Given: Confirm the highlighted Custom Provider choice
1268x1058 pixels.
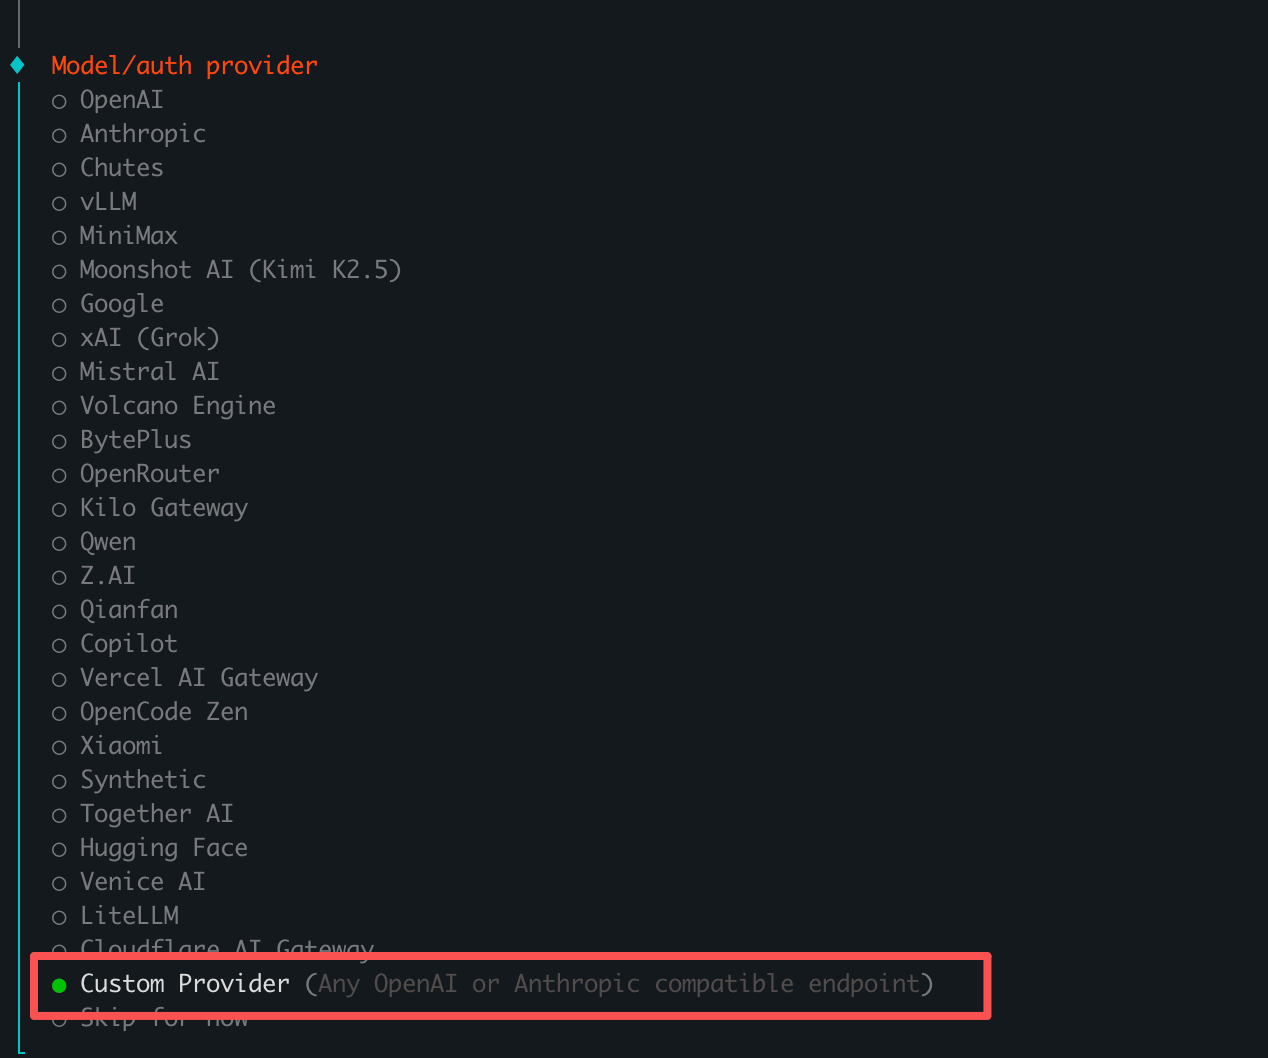Looking at the screenshot, I should pyautogui.click(x=184, y=984).
